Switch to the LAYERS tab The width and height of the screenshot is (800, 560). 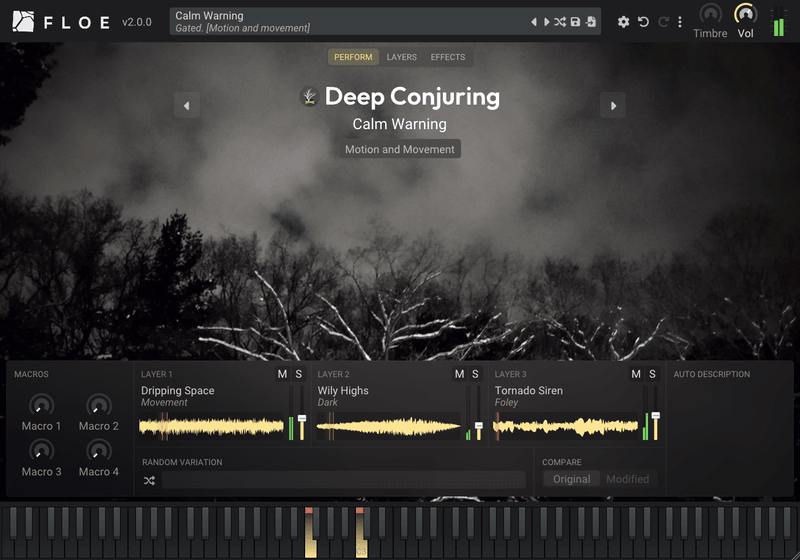click(402, 57)
